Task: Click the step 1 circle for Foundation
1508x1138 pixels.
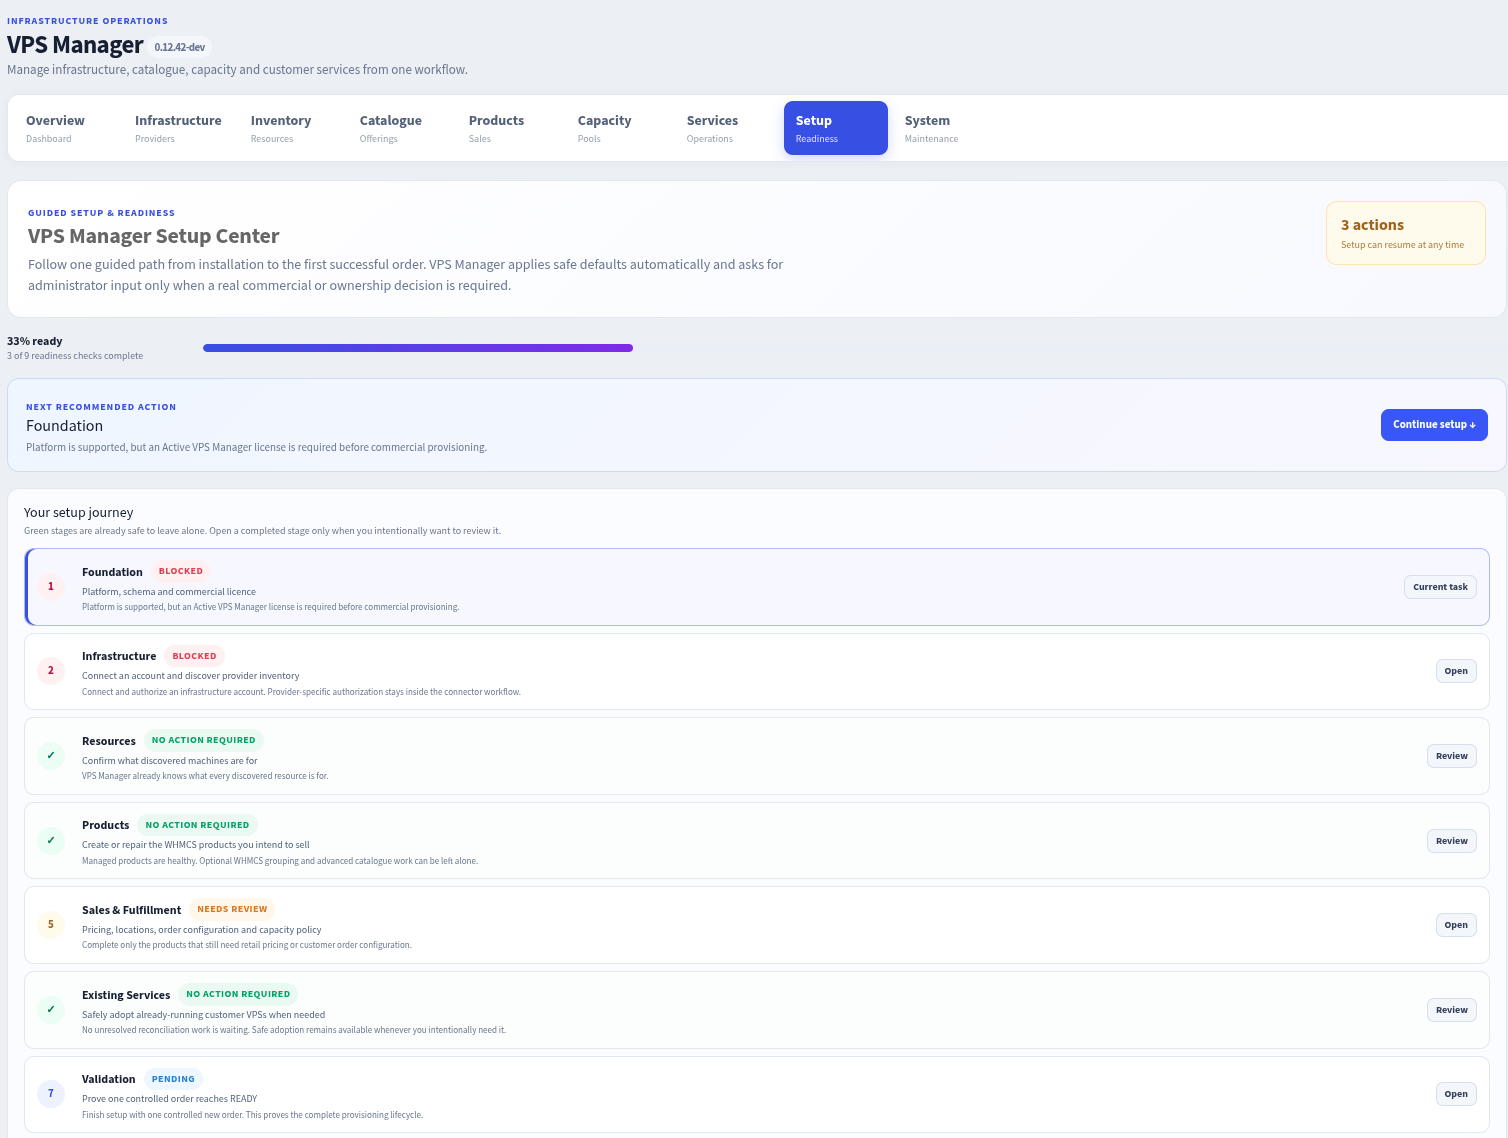Action: (51, 587)
